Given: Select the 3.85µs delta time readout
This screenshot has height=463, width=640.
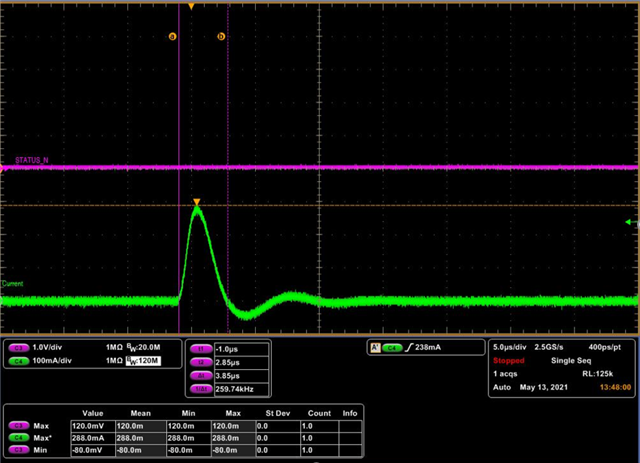Looking at the screenshot, I should pos(242,376).
